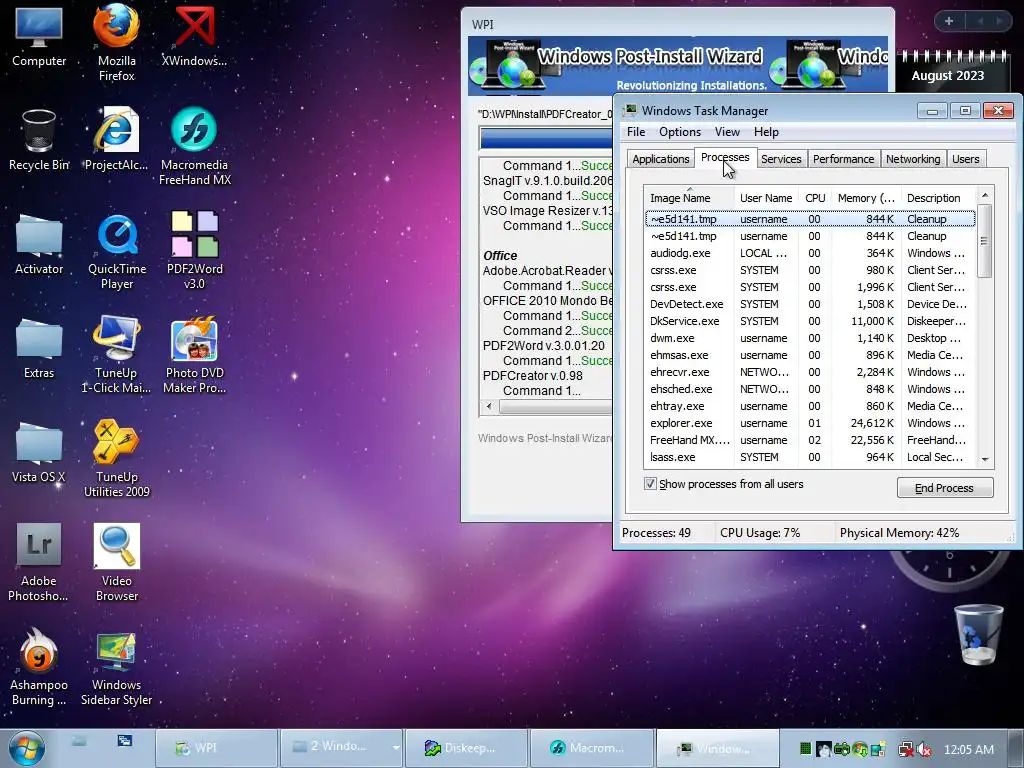1024x768 pixels.
Task: Select the ehtray.exe process row
Action: (810, 406)
